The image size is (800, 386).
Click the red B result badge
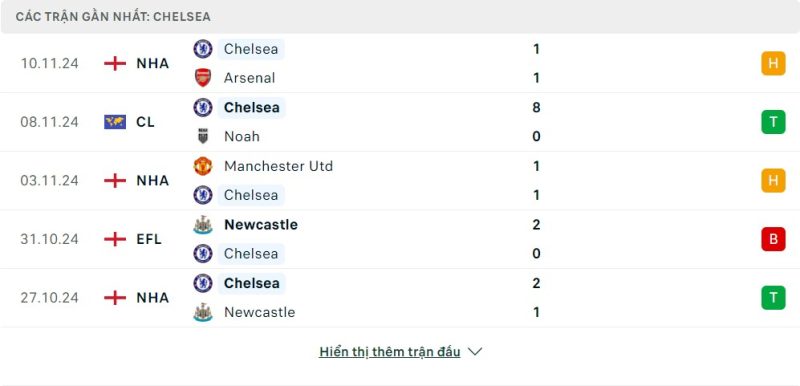[x=773, y=239]
